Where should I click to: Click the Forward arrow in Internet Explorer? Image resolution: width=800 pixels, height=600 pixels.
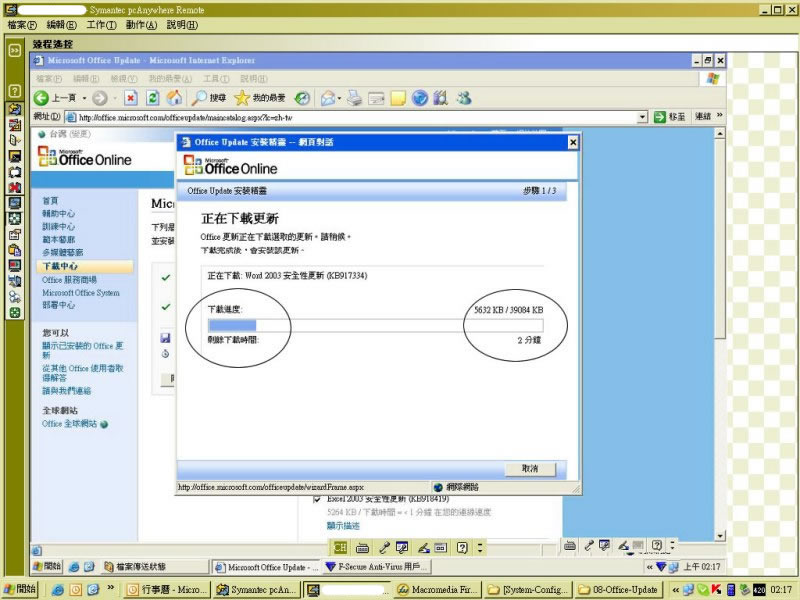(100, 98)
